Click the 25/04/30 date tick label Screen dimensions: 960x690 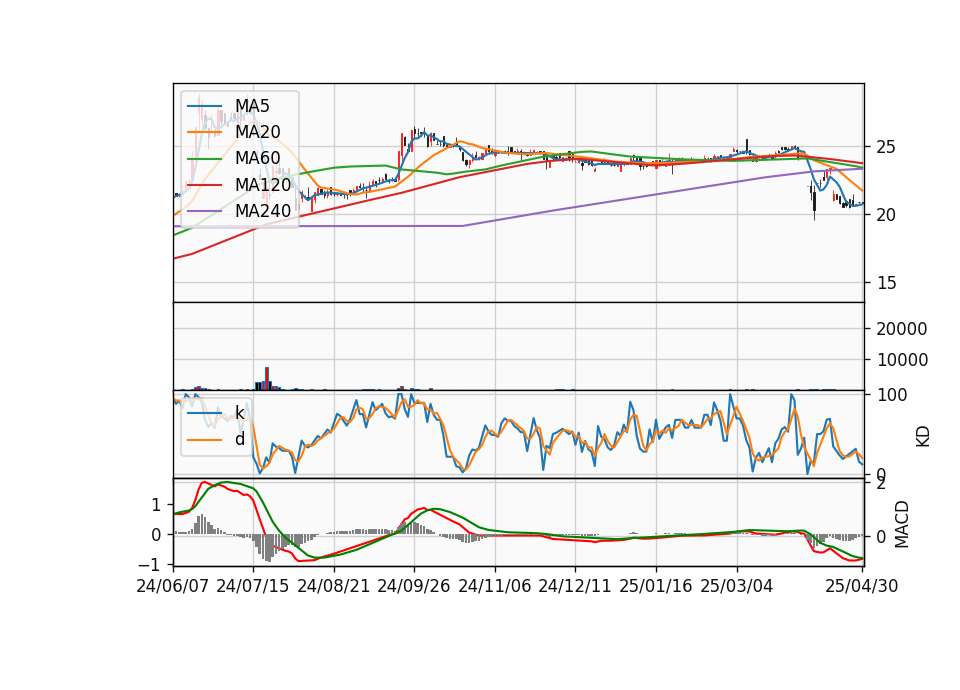pos(861,586)
